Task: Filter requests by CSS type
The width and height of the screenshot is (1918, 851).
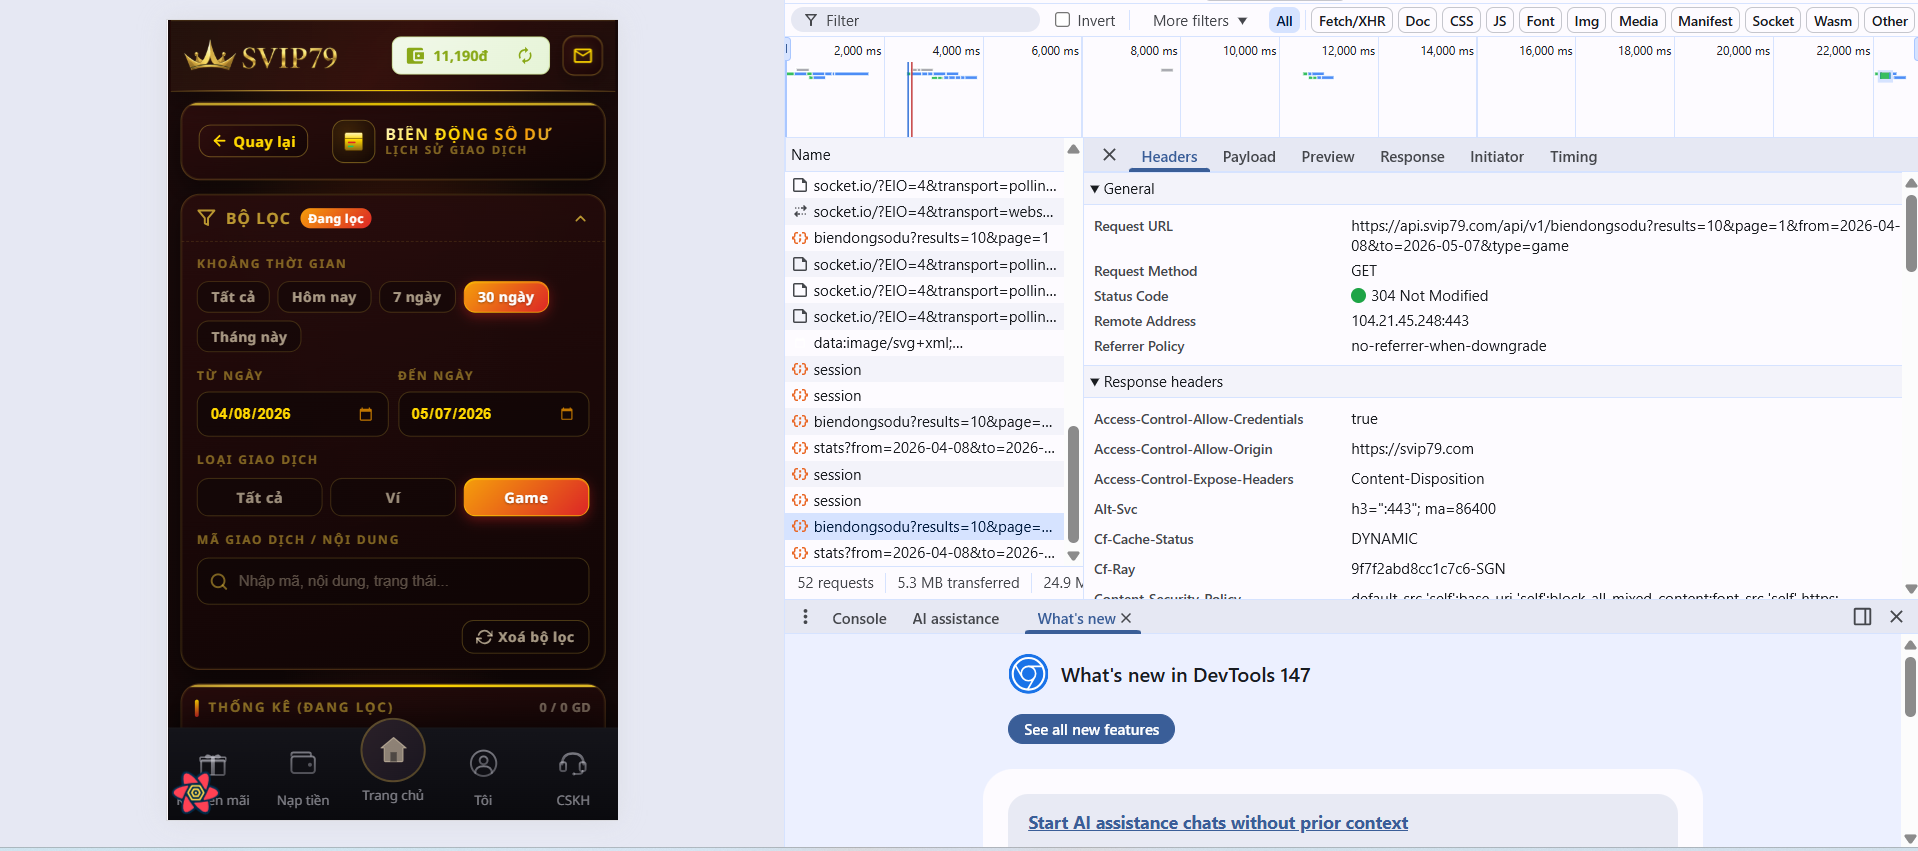Action: (x=1461, y=20)
